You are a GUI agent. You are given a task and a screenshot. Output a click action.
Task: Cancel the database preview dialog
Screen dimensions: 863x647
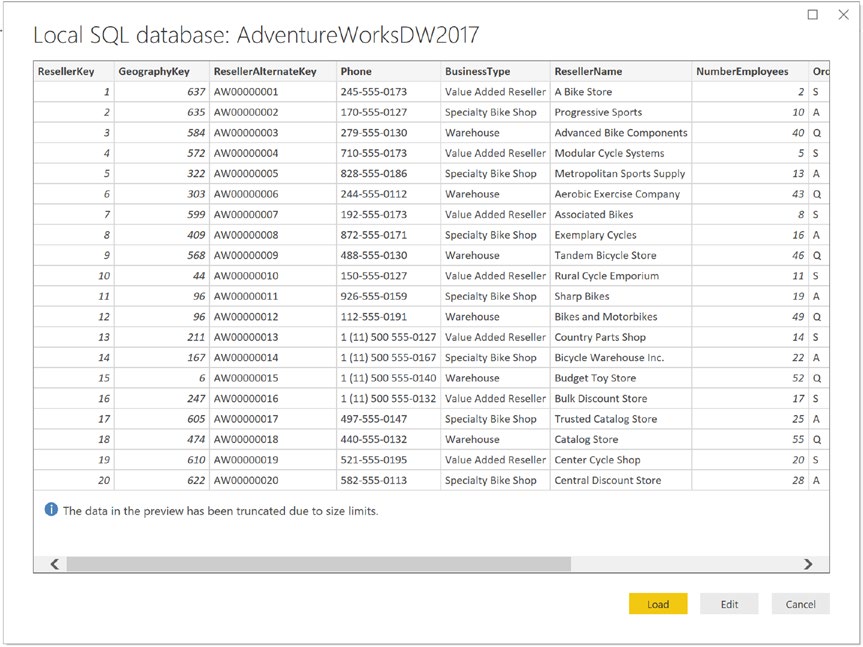point(800,604)
